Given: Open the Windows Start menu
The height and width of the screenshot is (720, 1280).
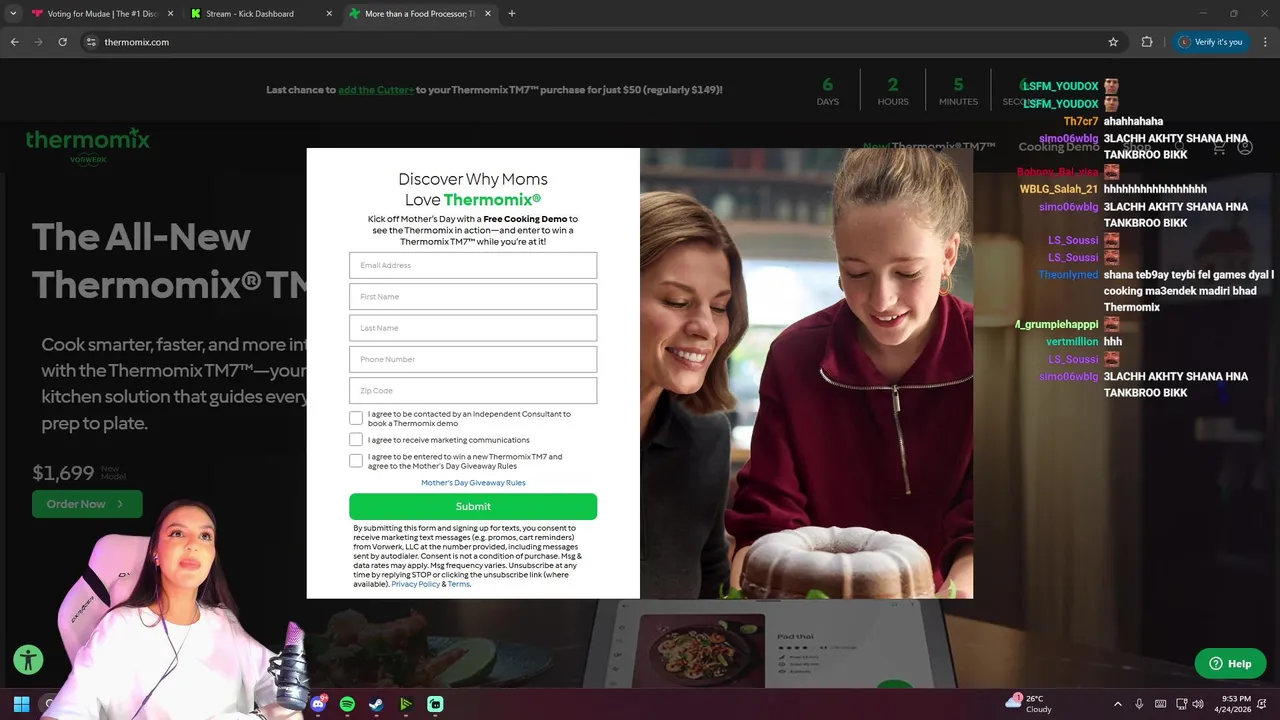Looking at the screenshot, I should pyautogui.click(x=21, y=704).
